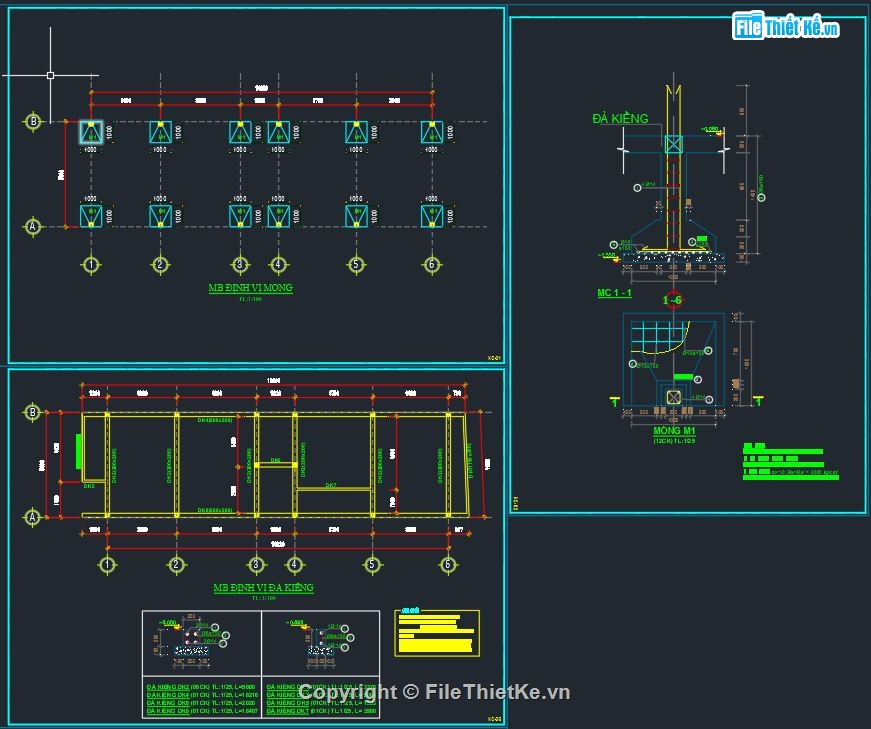Select the green material legend block
Image resolution: width=871 pixels, height=729 pixels.
[790, 462]
